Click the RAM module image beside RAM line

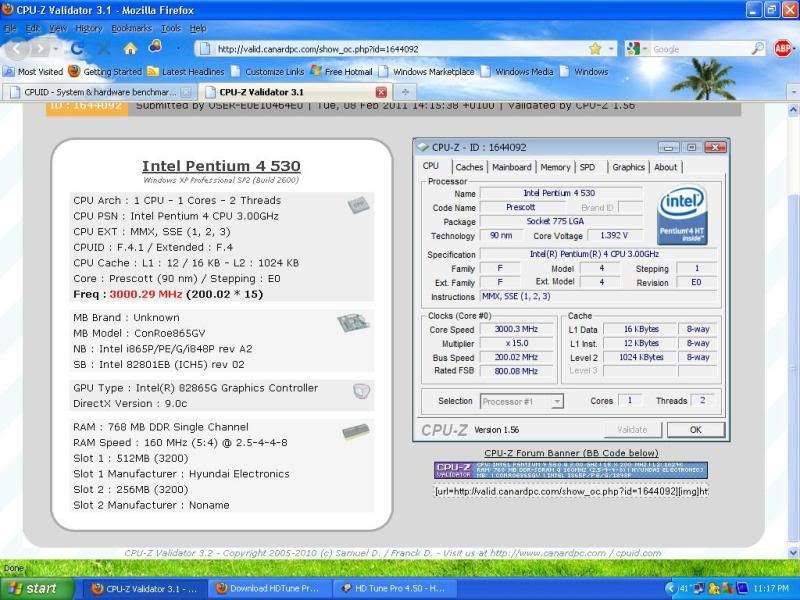[x=356, y=432]
